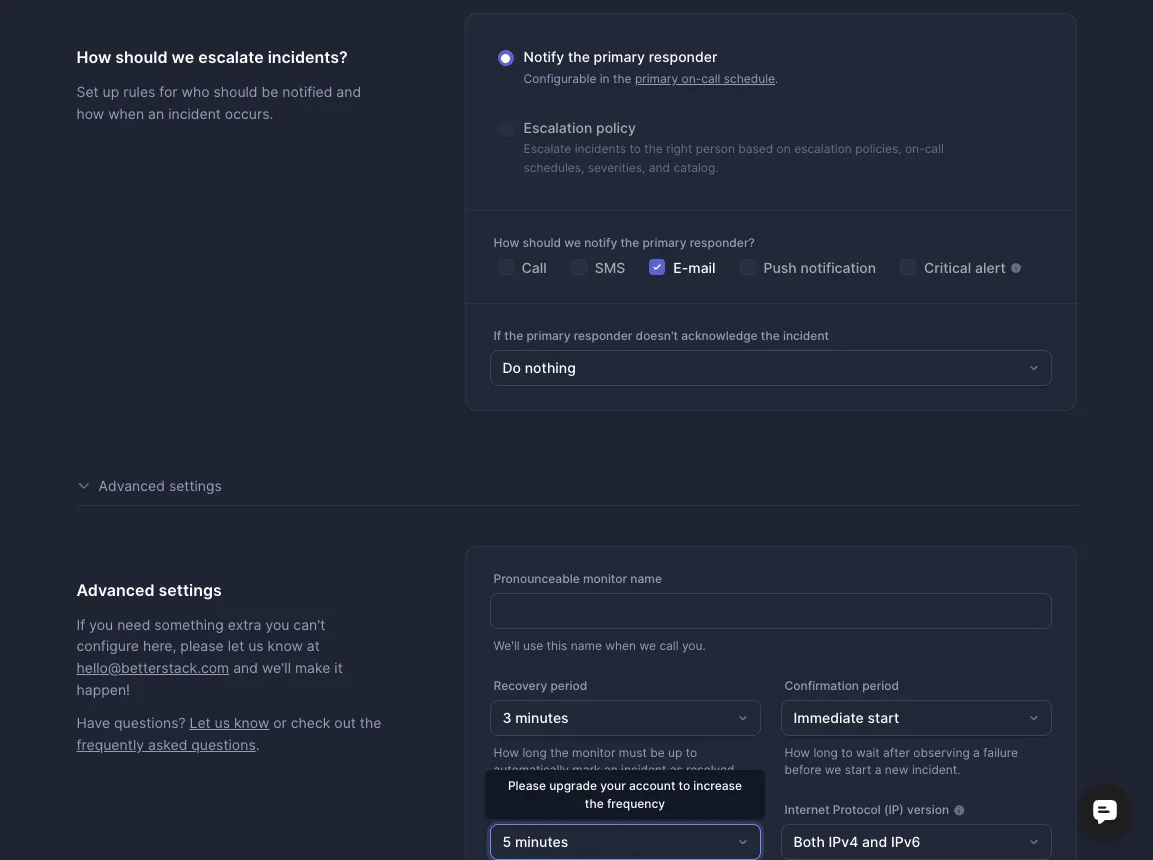Click Critical alert info icon
Image resolution: width=1153 pixels, height=860 pixels.
point(1015,268)
